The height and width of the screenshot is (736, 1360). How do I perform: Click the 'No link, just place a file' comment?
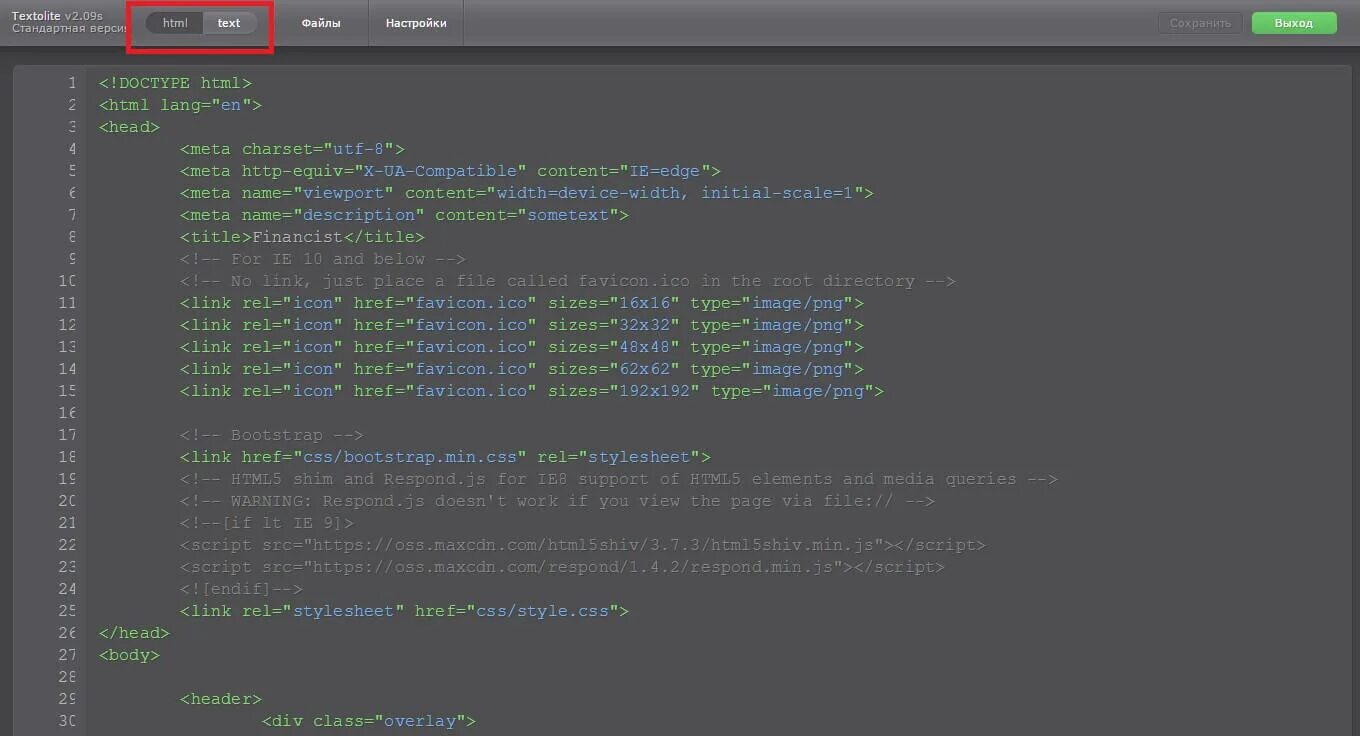(568, 281)
